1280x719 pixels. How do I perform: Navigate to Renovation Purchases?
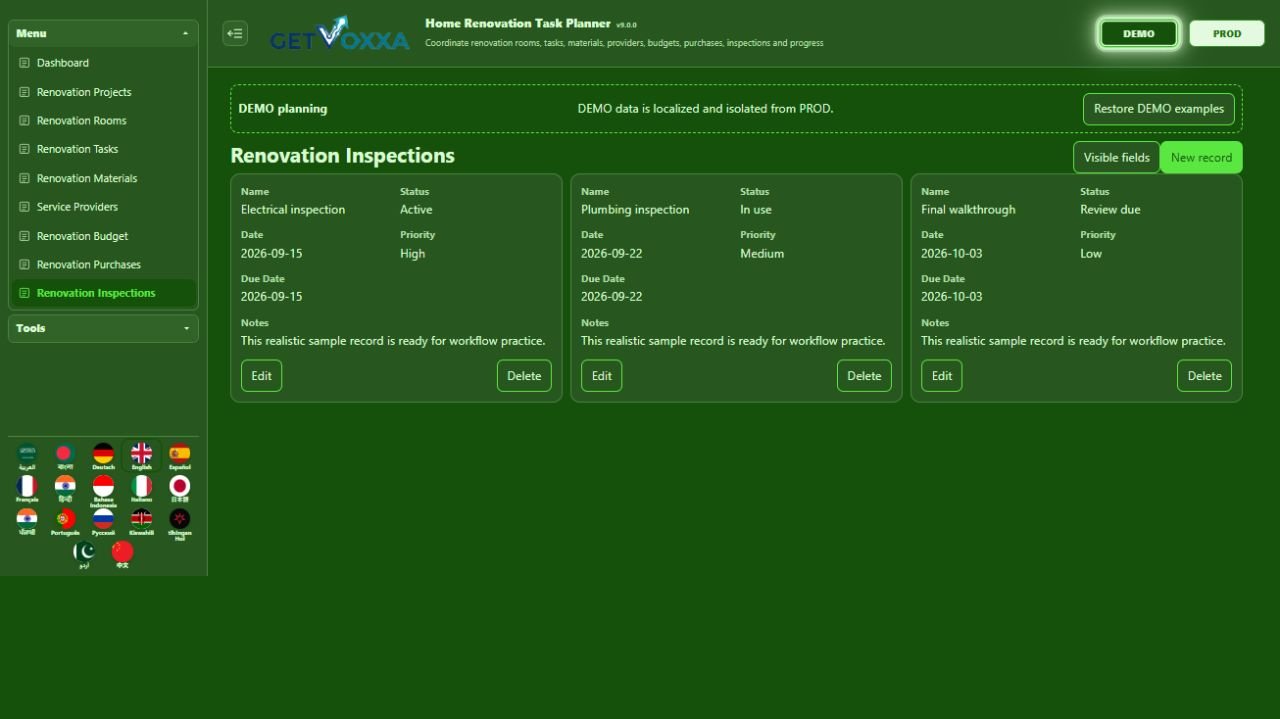coord(103,265)
